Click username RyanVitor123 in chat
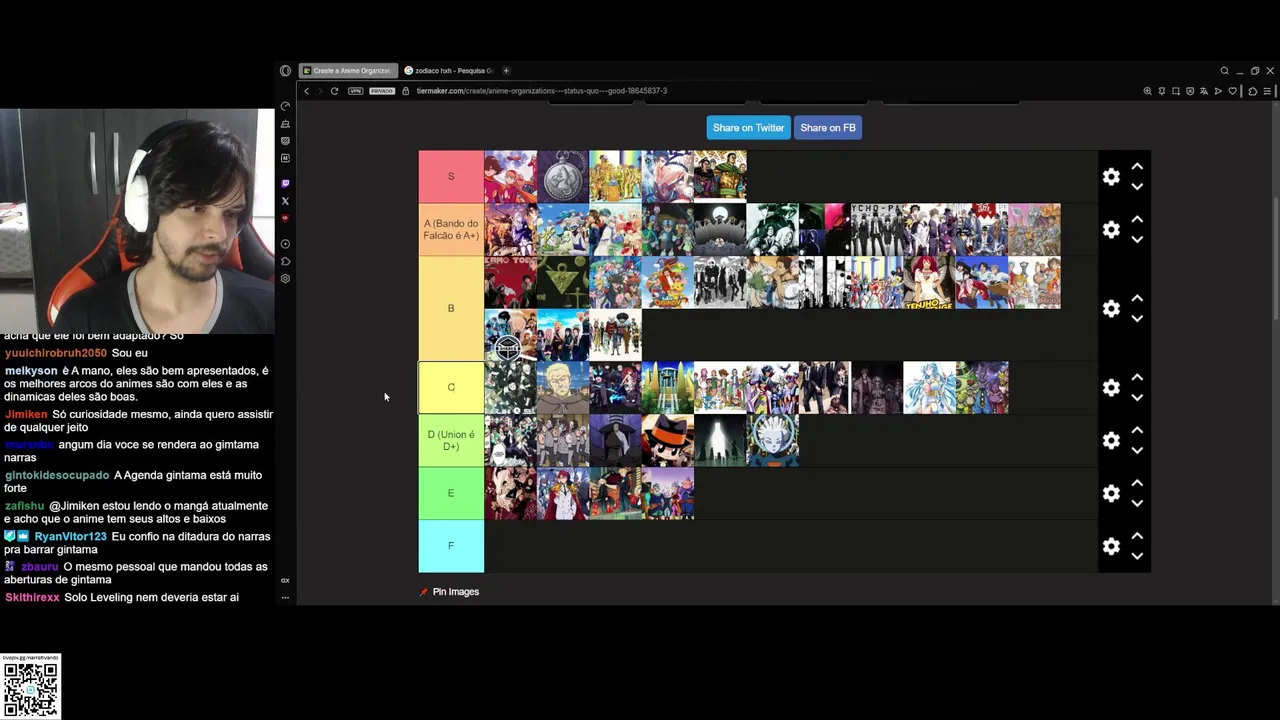 click(x=70, y=537)
